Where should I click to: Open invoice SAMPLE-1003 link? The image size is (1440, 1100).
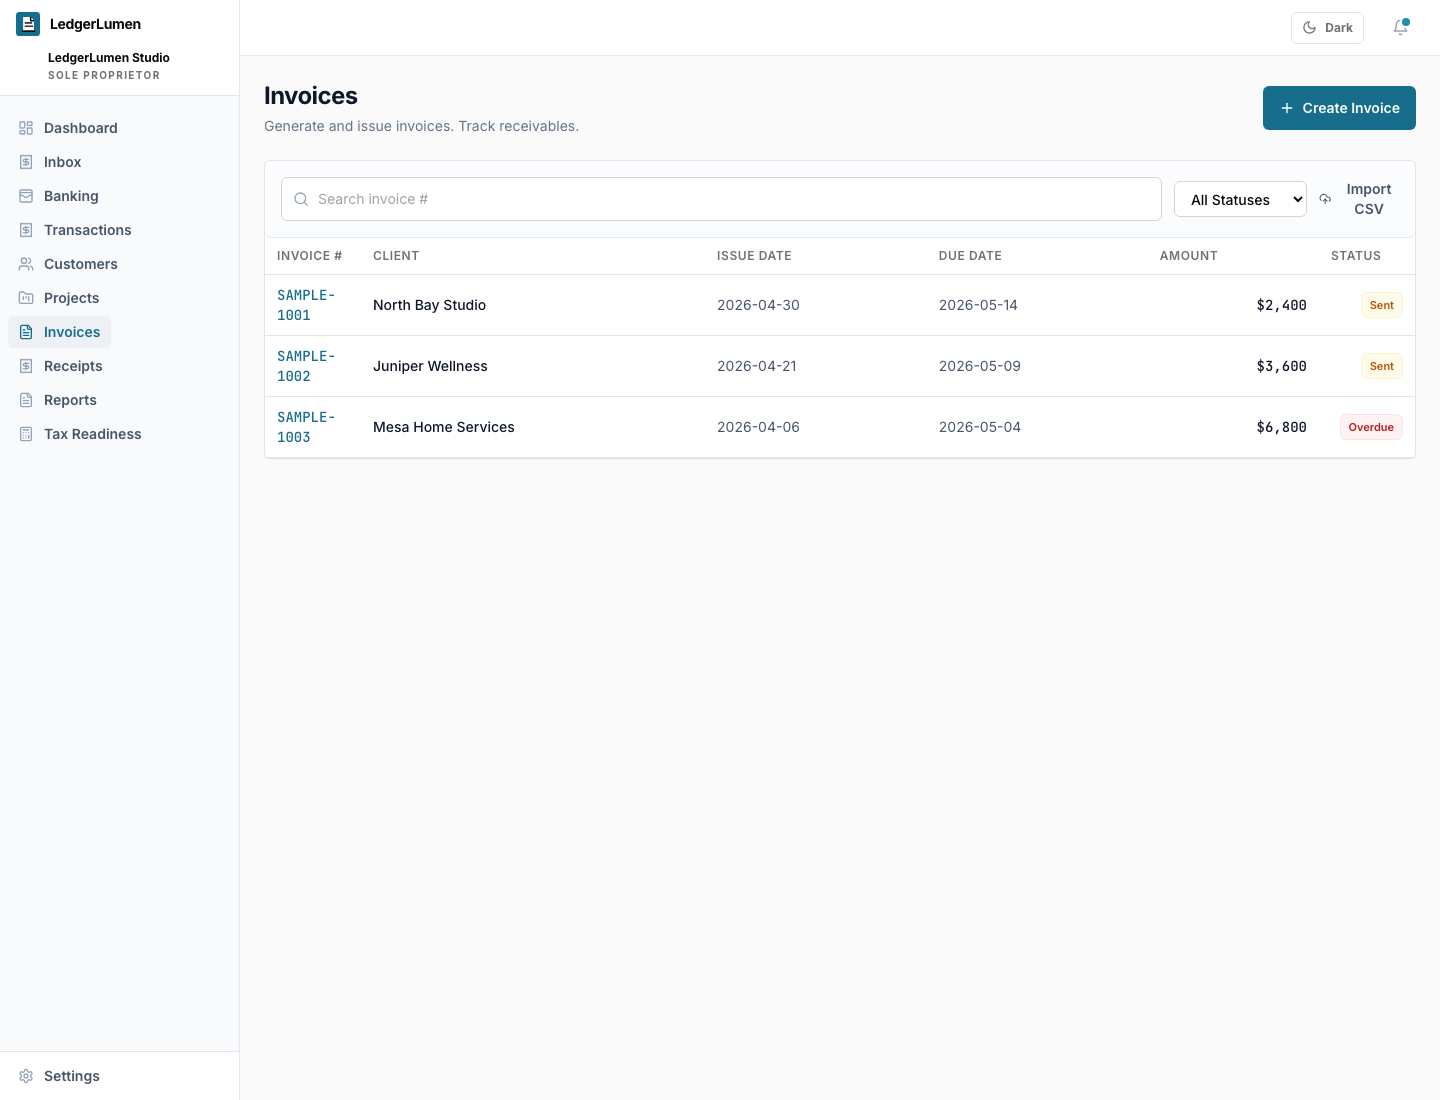pyautogui.click(x=306, y=427)
